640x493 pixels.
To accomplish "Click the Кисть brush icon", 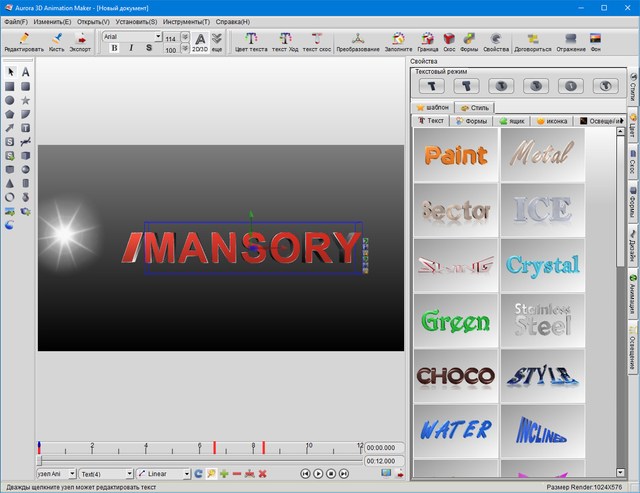I will click(56, 40).
